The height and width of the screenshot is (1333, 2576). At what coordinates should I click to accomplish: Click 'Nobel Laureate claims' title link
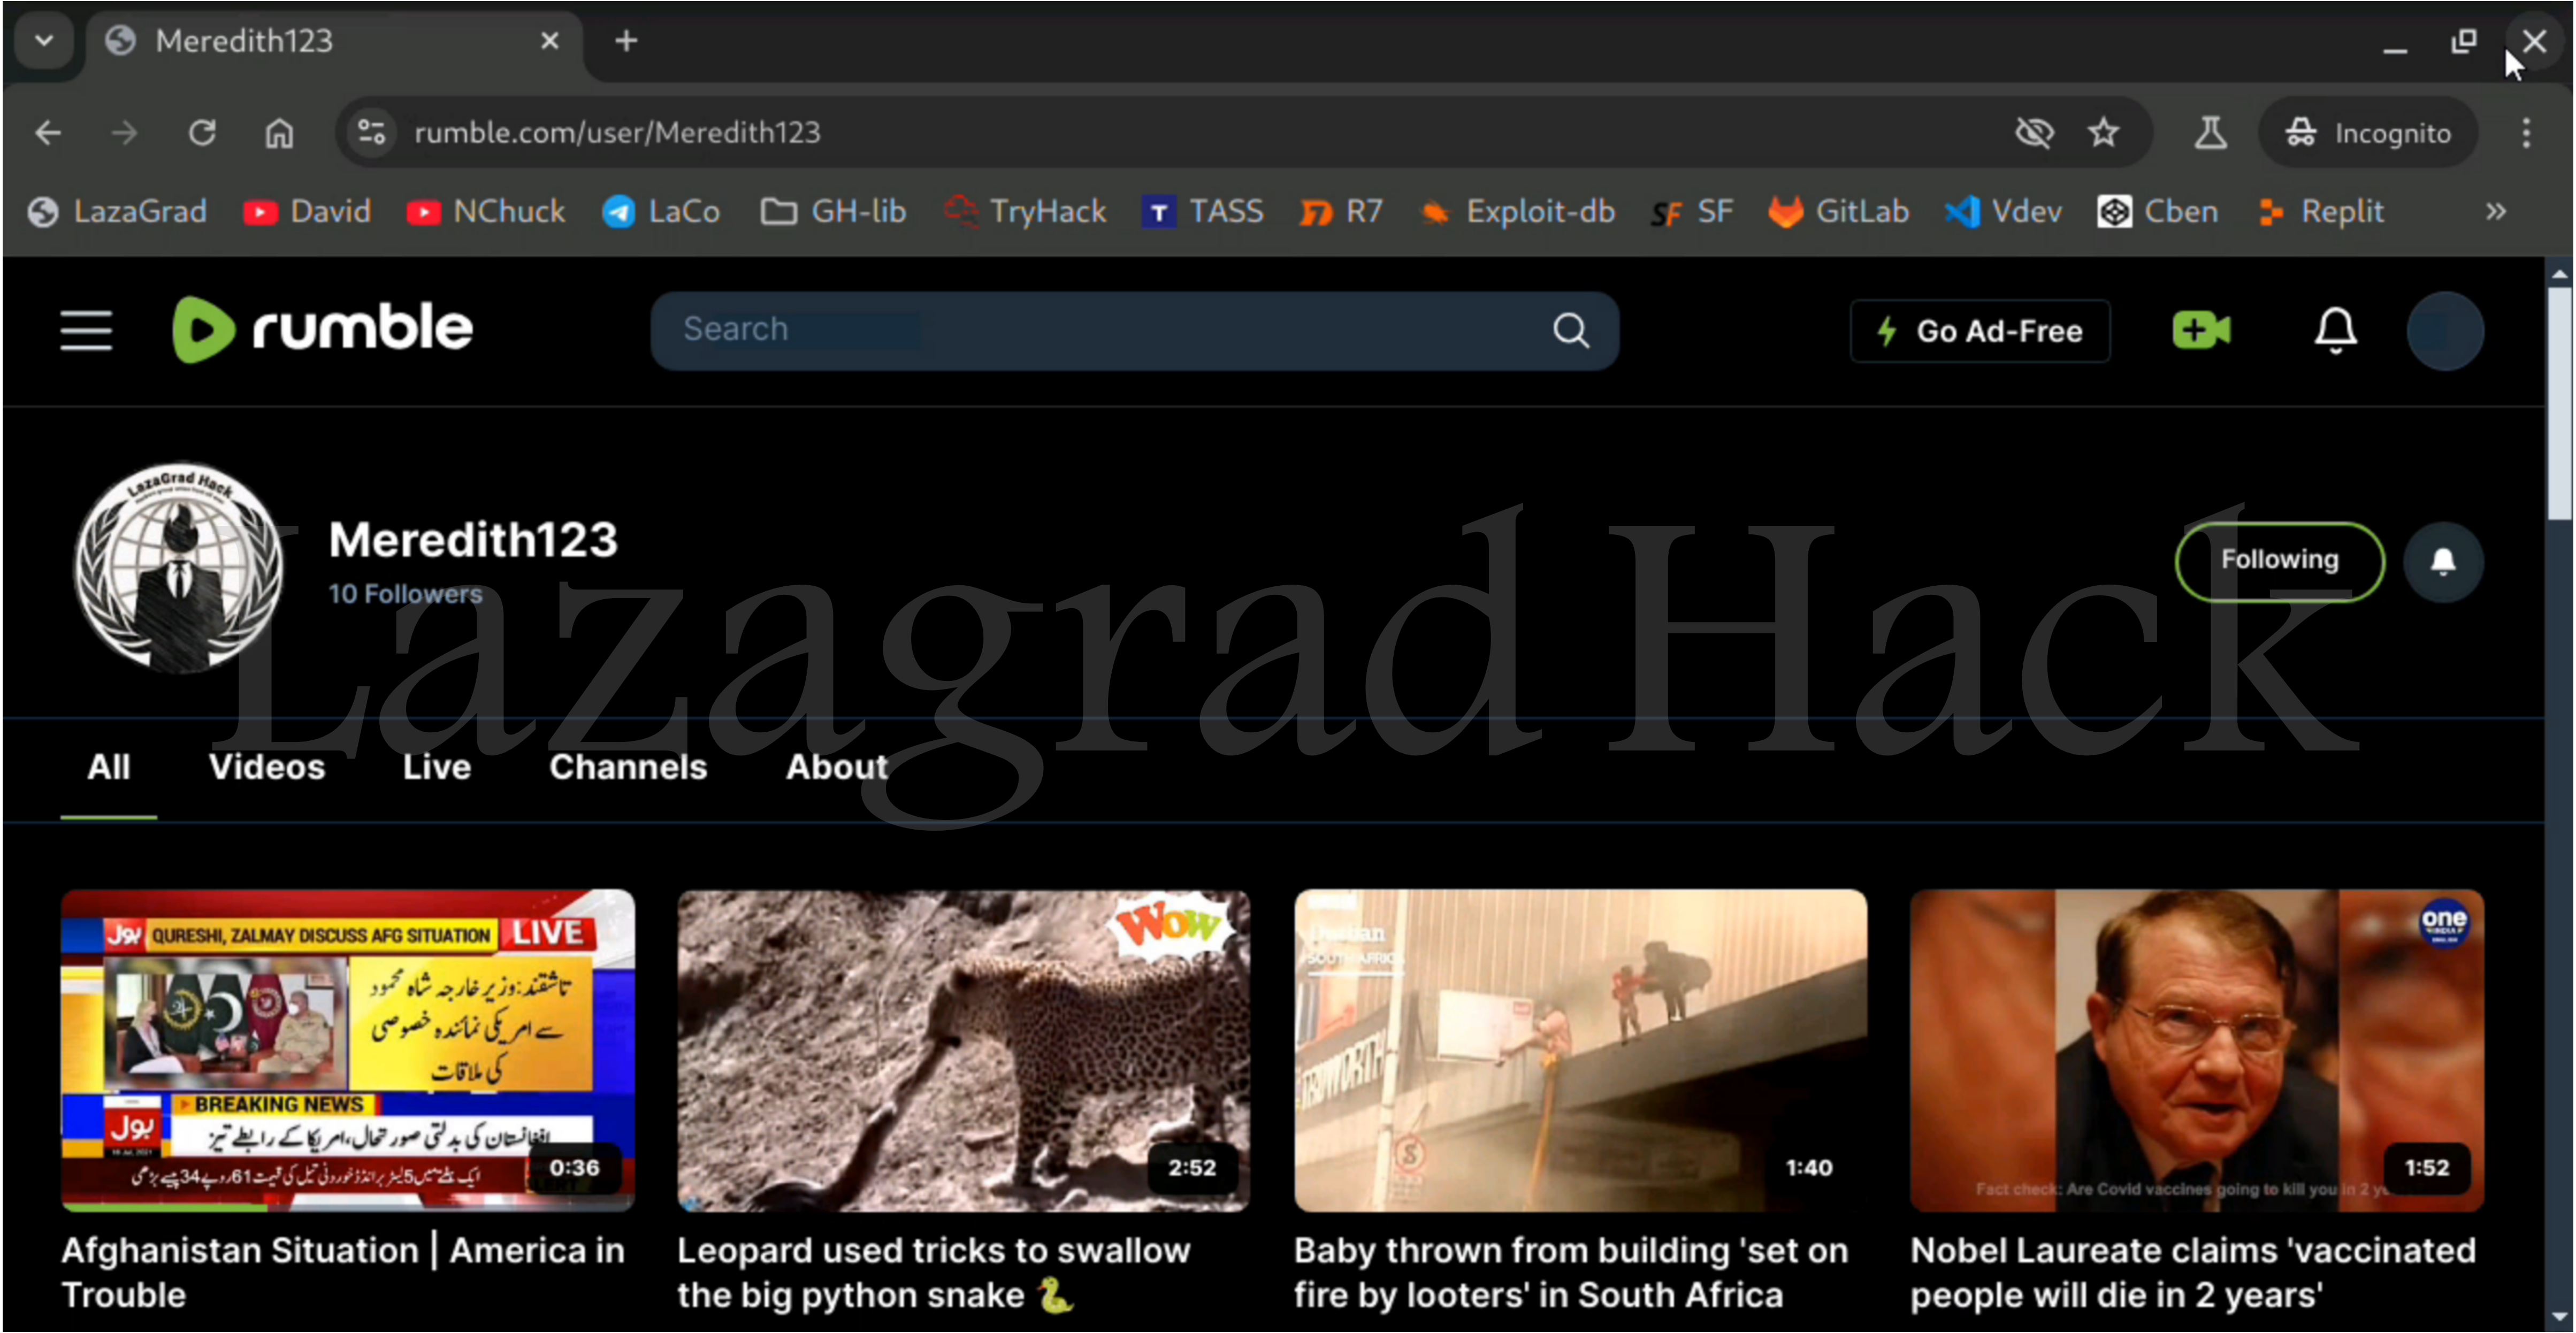point(2193,1272)
